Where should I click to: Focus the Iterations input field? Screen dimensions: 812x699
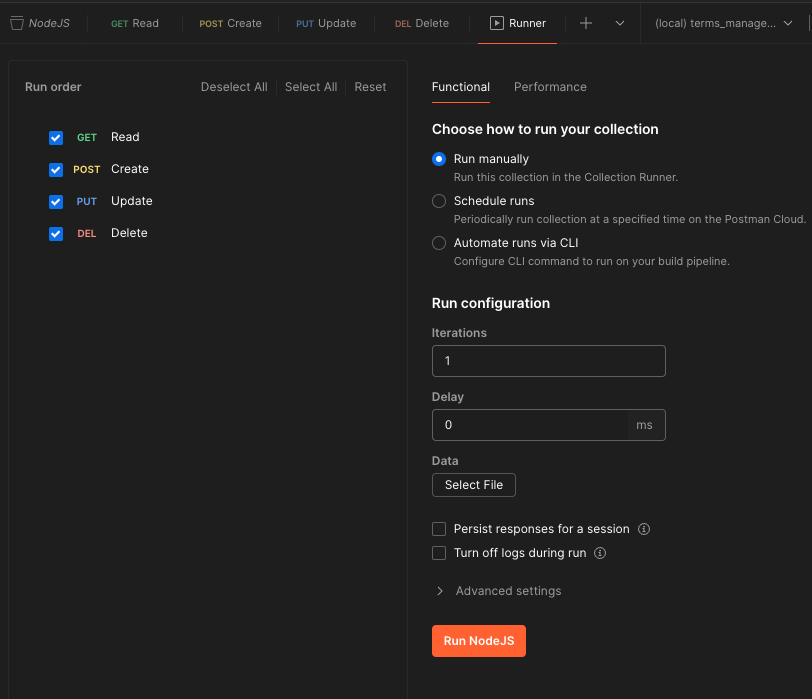[548, 361]
